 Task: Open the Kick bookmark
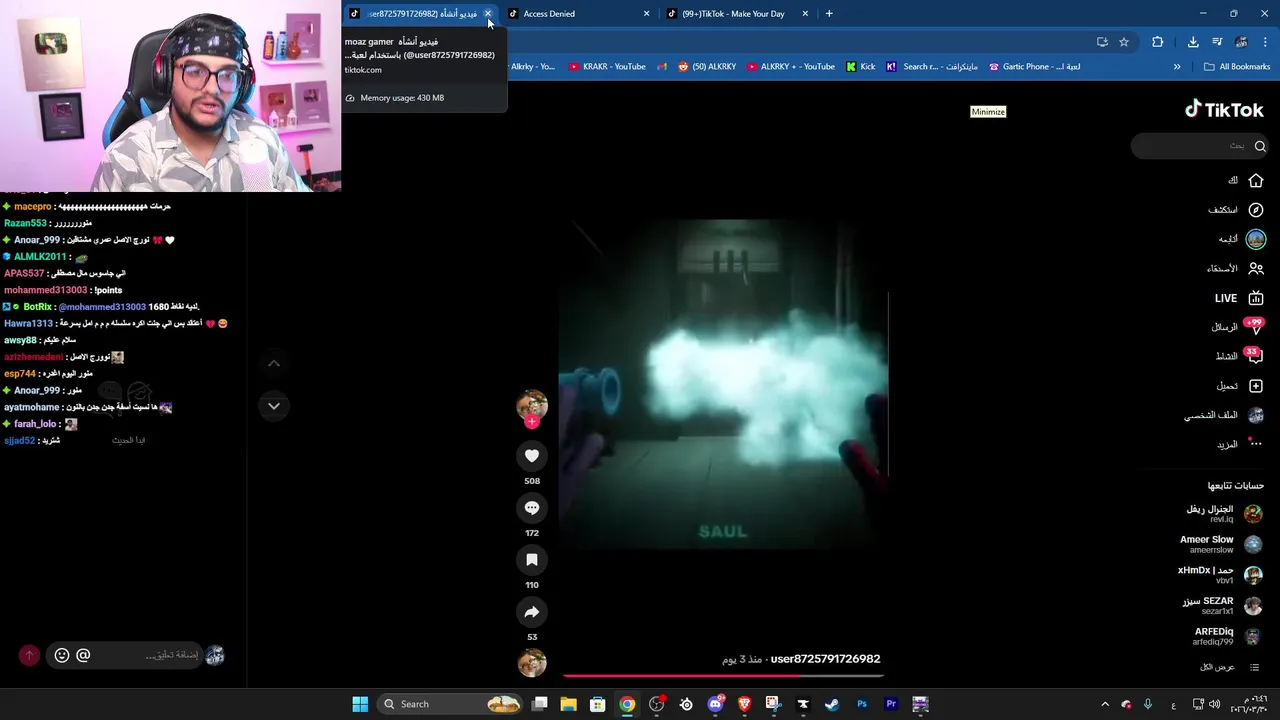pos(860,67)
